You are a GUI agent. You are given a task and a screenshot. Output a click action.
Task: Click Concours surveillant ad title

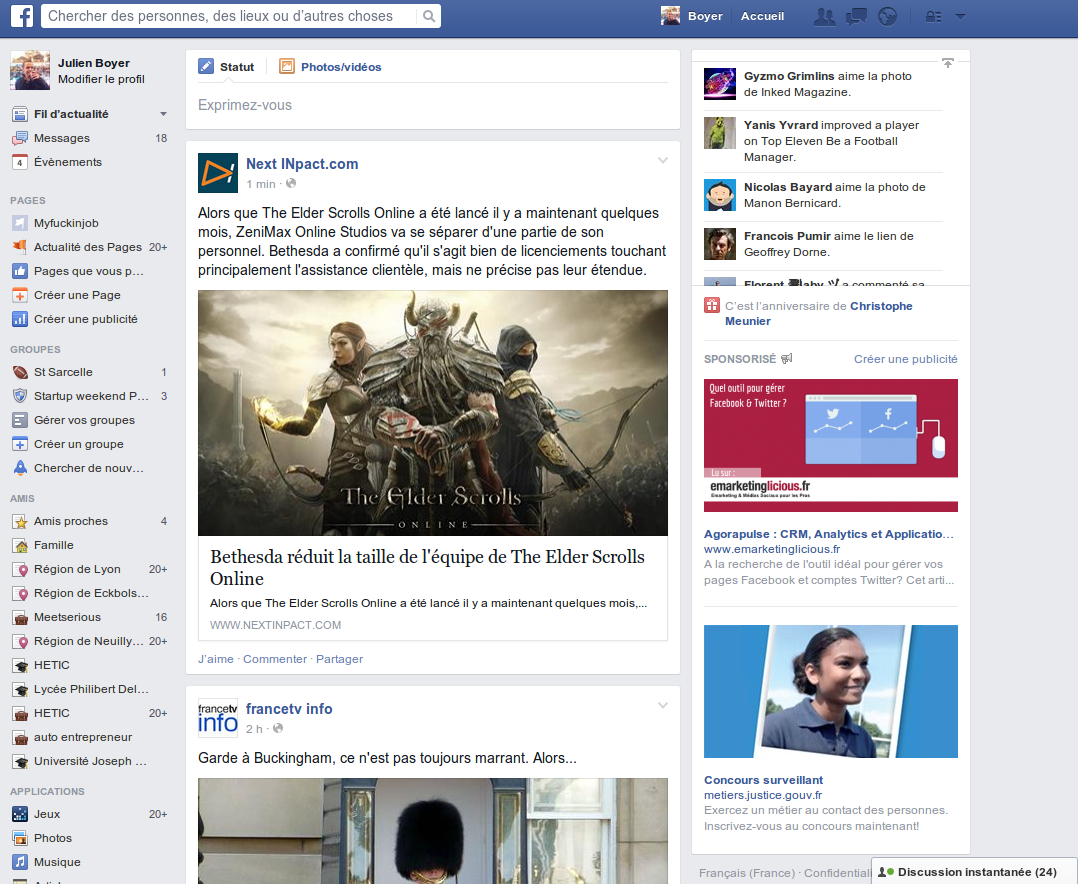[x=763, y=780]
